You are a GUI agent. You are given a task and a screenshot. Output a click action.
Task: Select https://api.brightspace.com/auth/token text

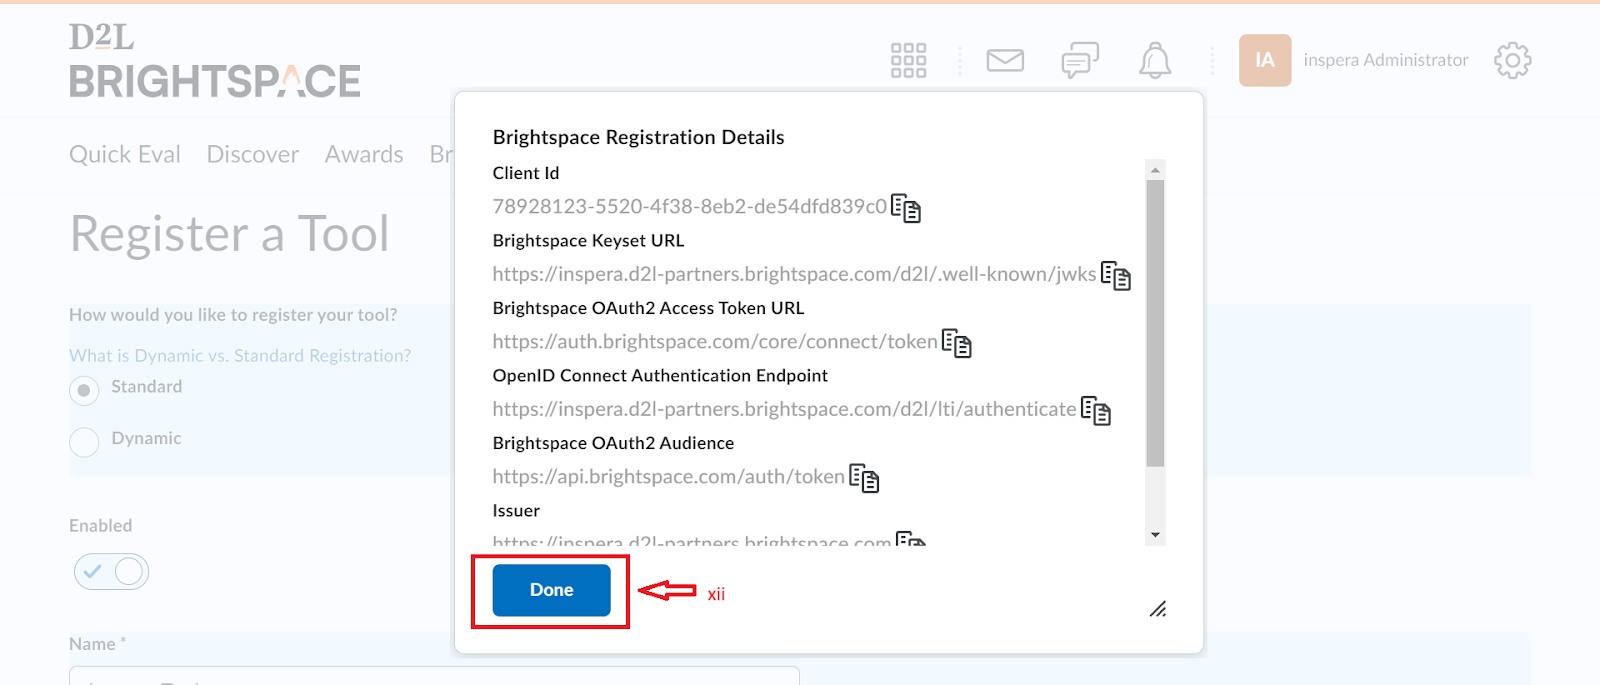pyautogui.click(x=668, y=477)
